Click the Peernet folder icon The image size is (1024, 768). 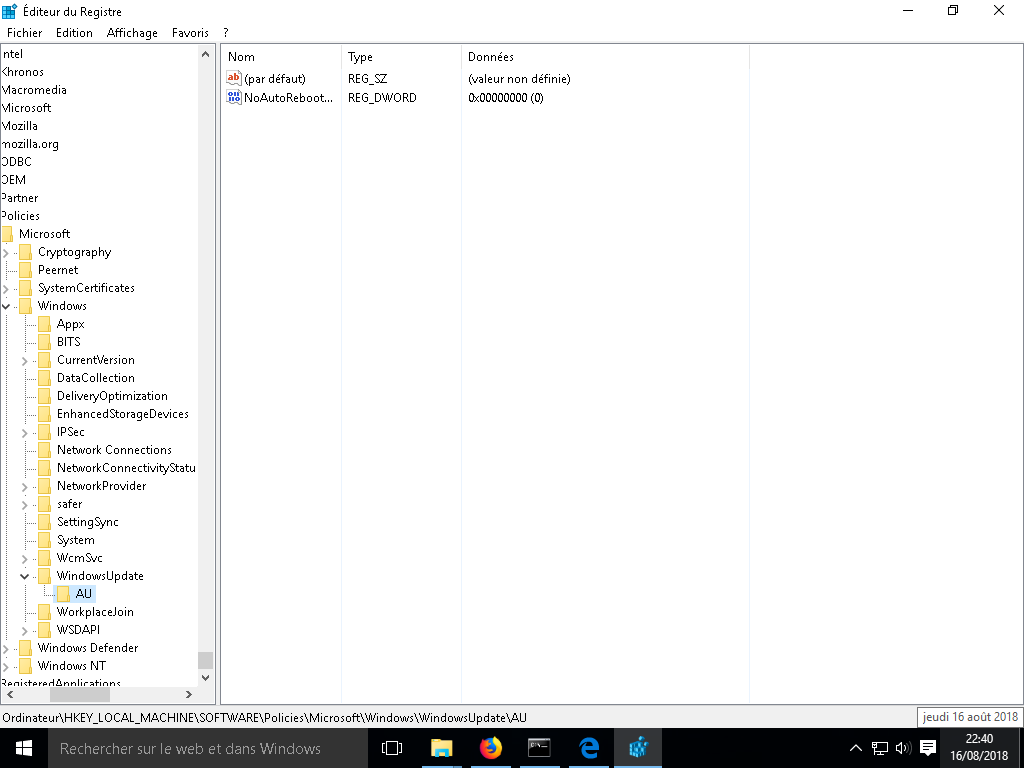pyautogui.click(x=25, y=270)
